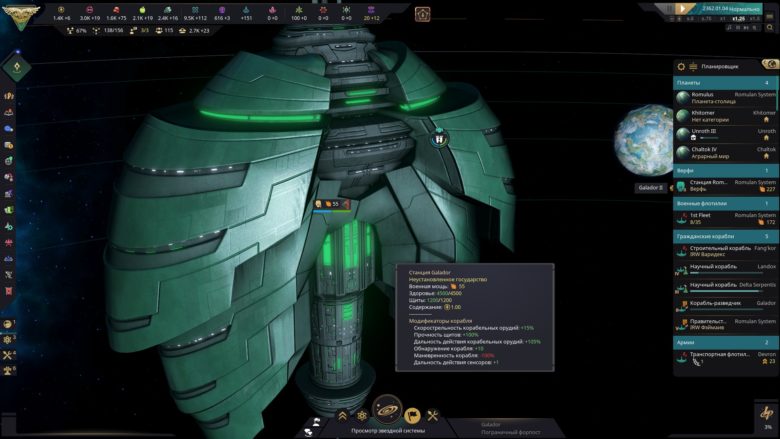Select Khitomer planet in outliner
780x439 pixels.
pos(725,116)
